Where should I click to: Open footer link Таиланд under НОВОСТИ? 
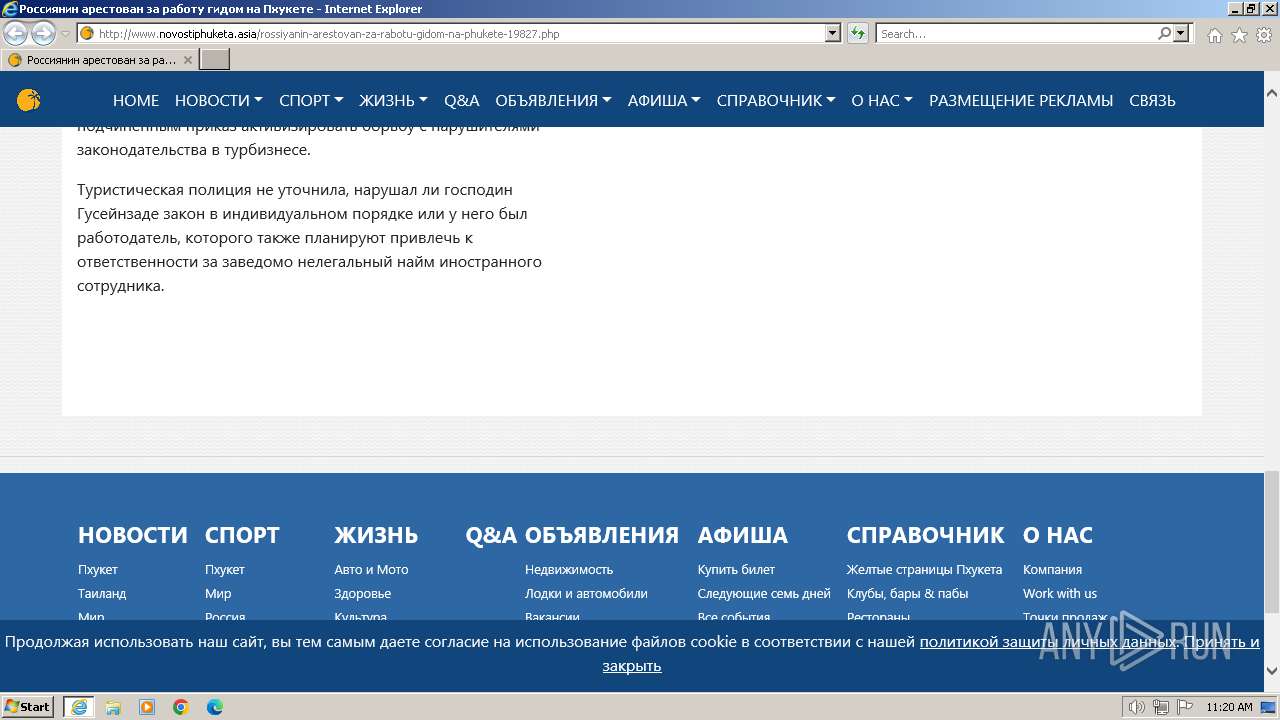tap(102, 593)
